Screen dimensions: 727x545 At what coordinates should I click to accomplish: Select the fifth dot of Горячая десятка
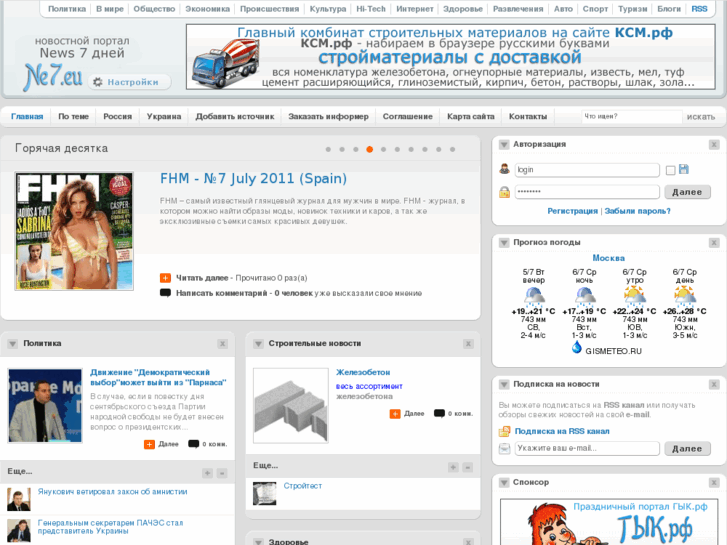pyautogui.click(x=383, y=149)
